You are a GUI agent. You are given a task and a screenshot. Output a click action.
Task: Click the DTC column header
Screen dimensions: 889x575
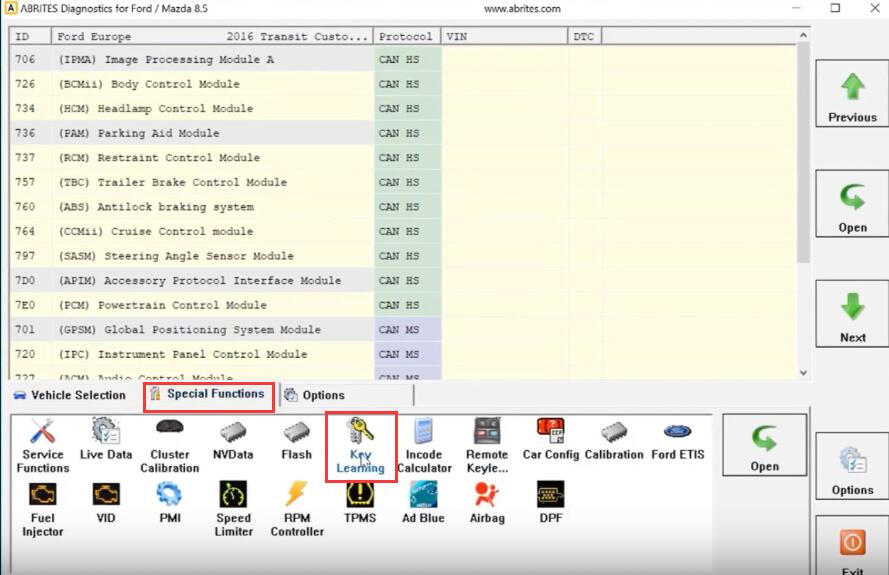[x=584, y=36]
